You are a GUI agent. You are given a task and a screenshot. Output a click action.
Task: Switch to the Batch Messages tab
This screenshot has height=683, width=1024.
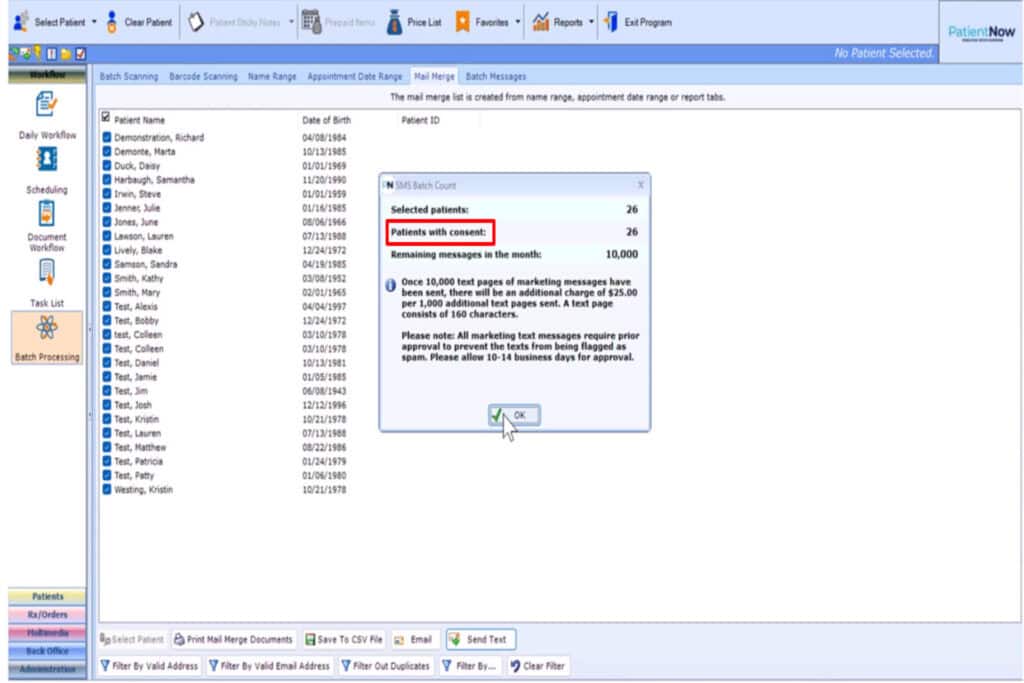pos(495,76)
